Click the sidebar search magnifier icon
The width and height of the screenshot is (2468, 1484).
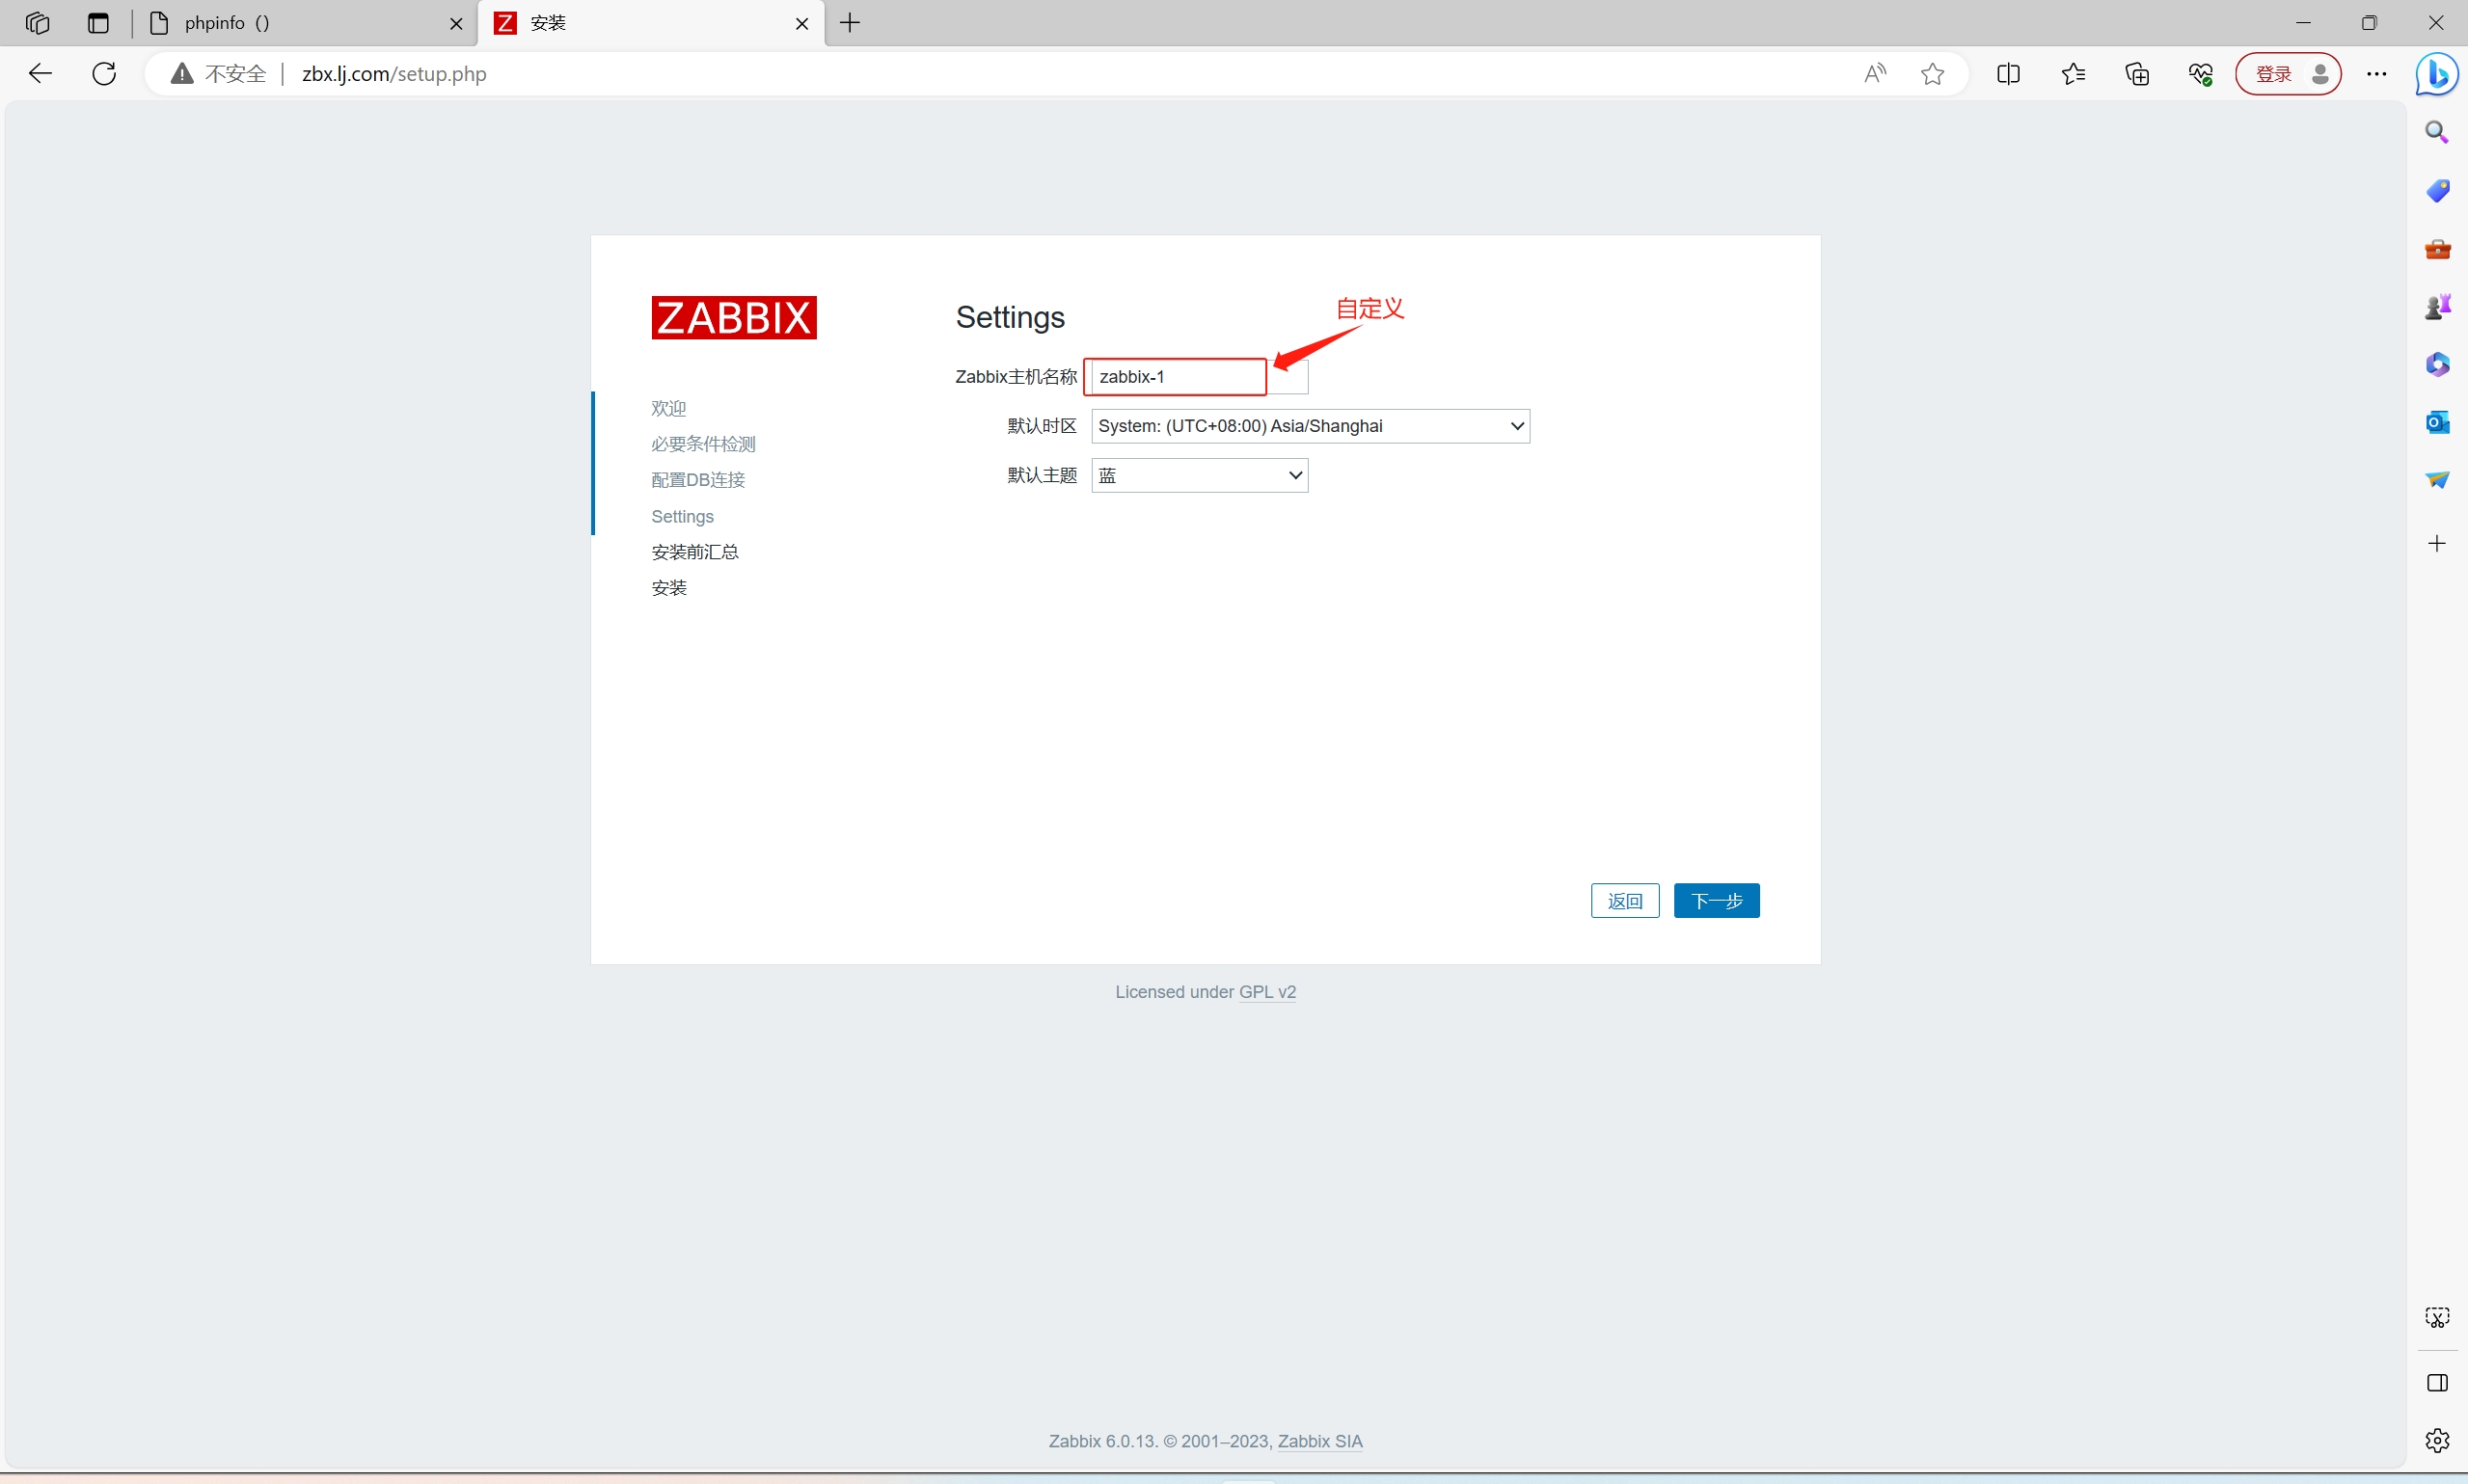(x=2436, y=132)
